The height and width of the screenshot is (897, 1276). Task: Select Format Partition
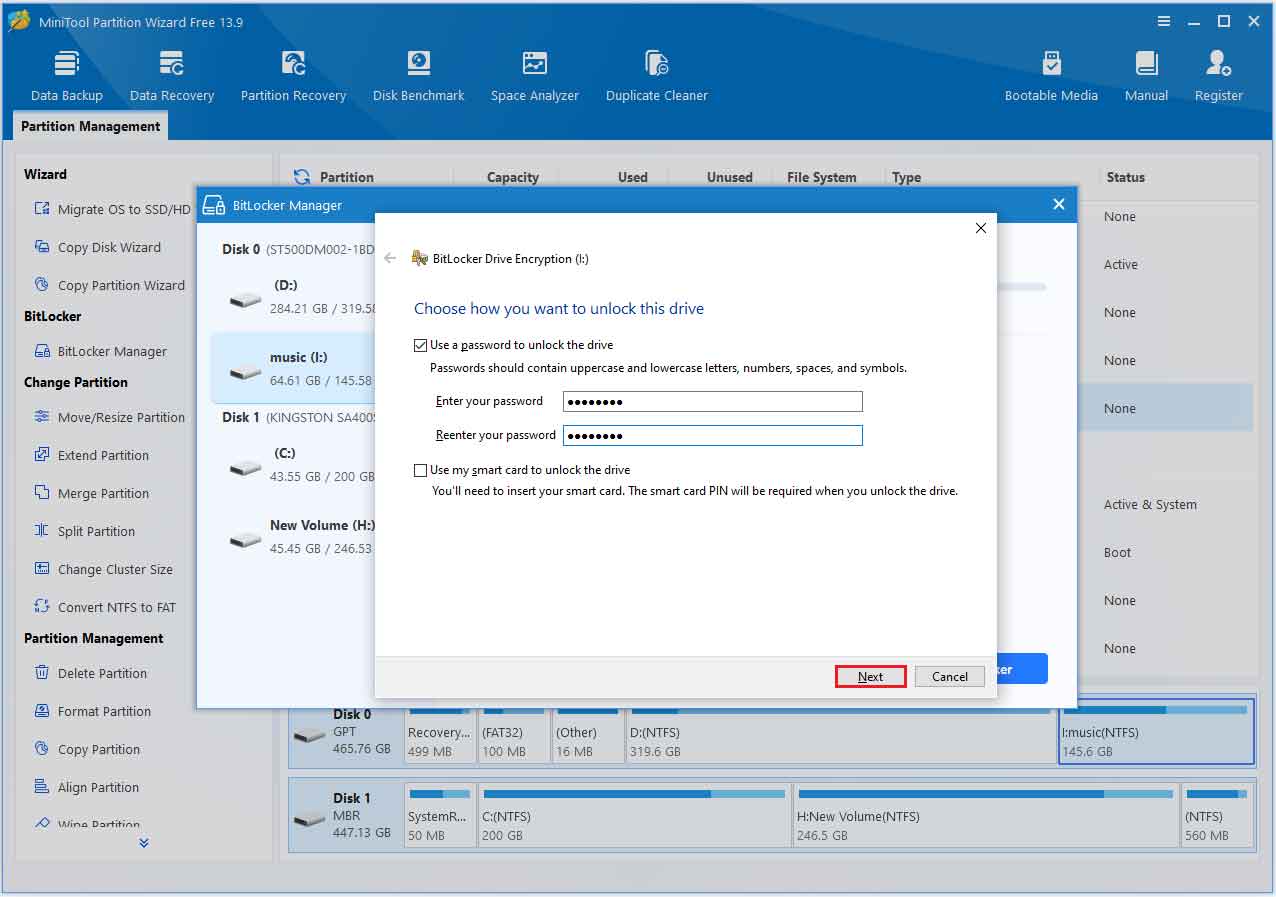tap(93, 711)
